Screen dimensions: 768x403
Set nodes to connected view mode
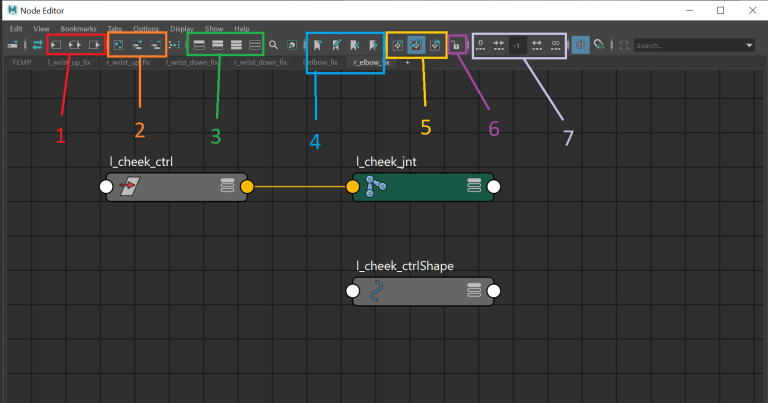click(x=217, y=45)
